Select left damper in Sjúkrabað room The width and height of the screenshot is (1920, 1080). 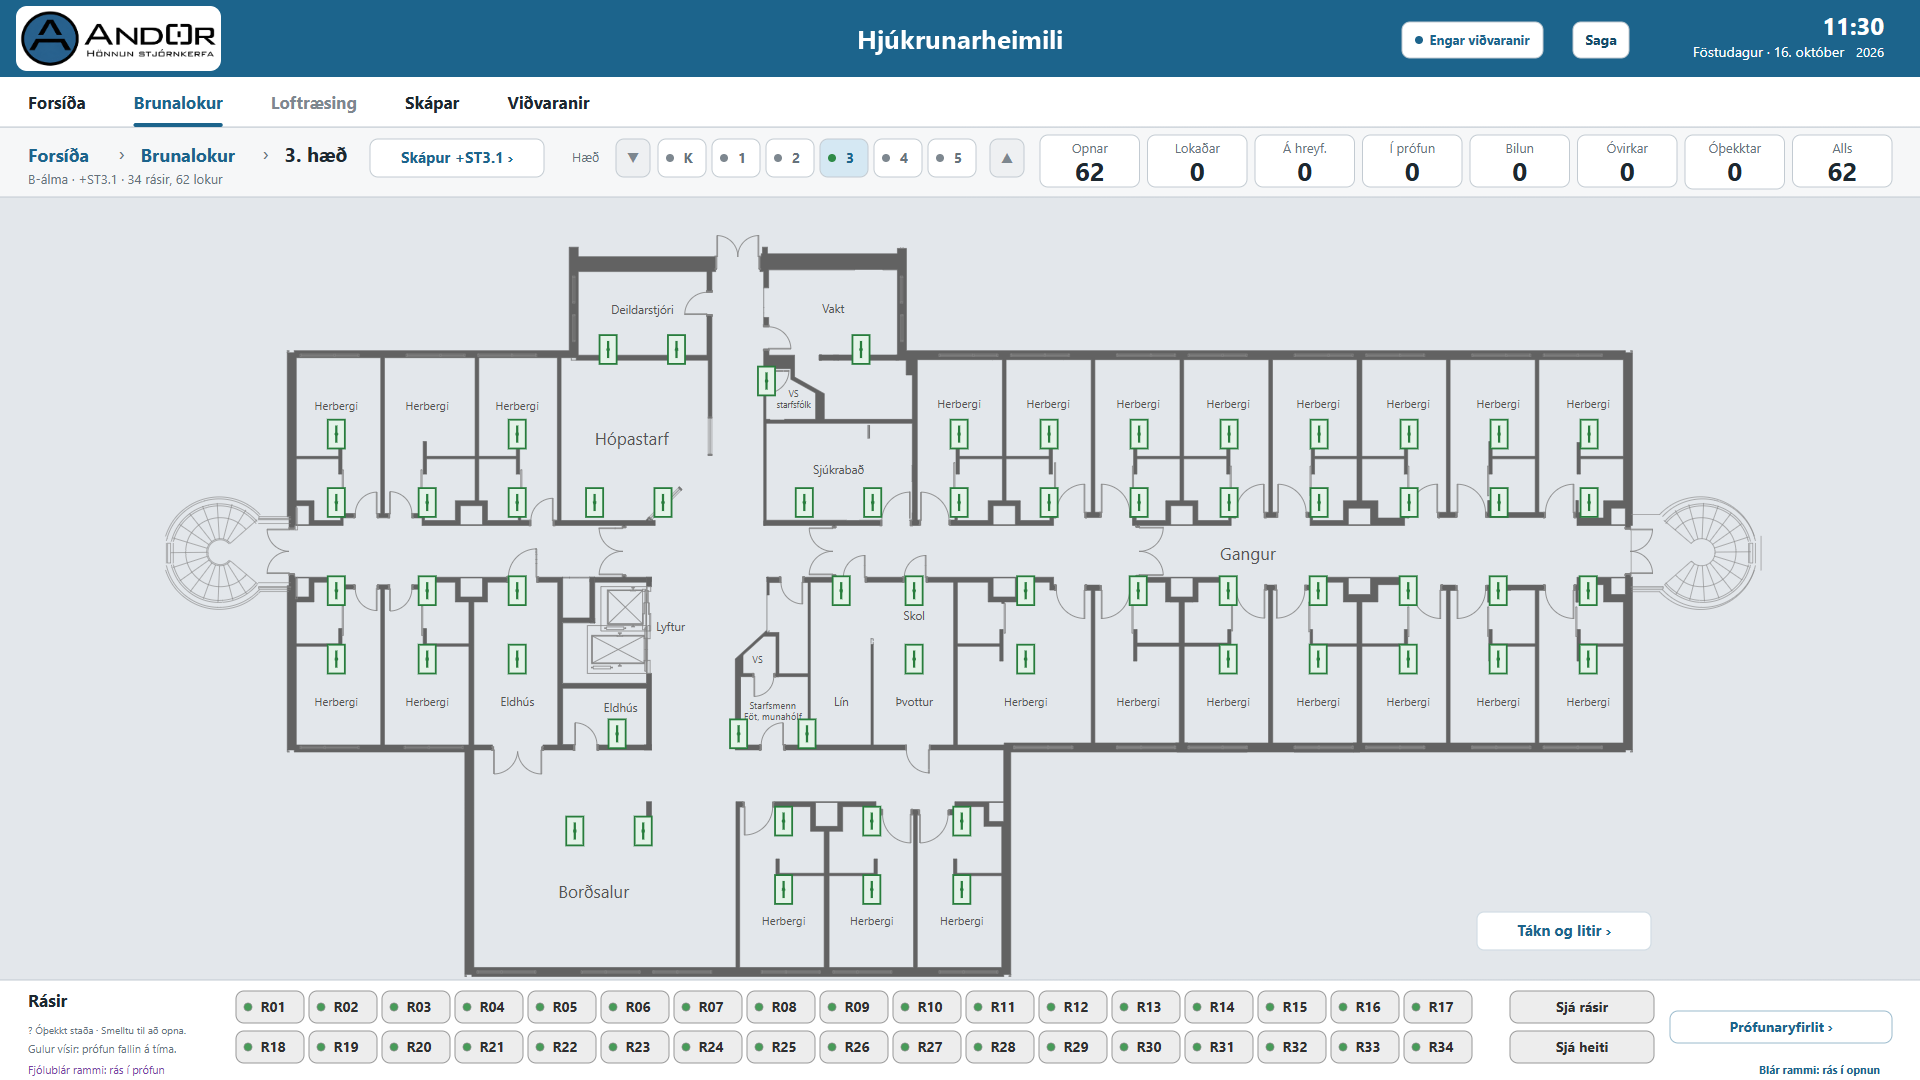click(804, 502)
